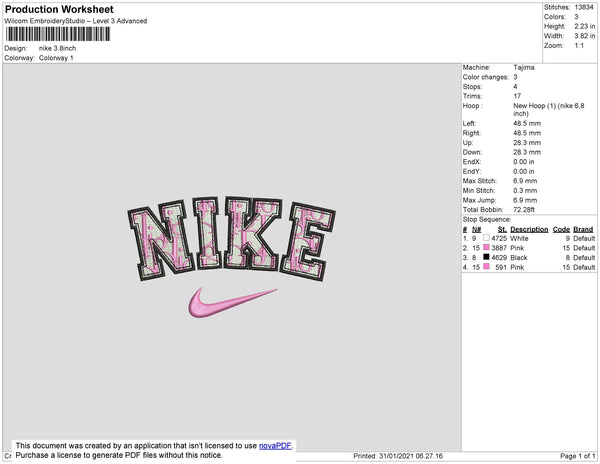Click the 'Up:' margin label
This screenshot has height=464, width=600.
468,143
